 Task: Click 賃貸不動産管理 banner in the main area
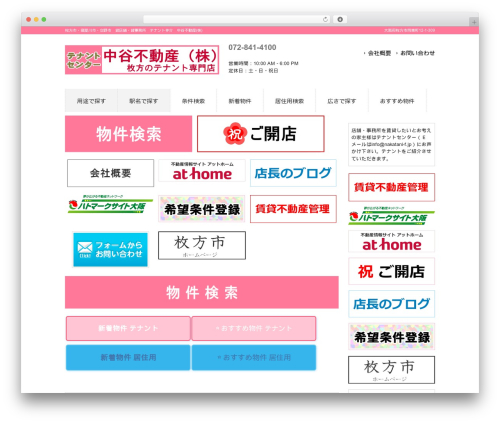[x=293, y=209]
